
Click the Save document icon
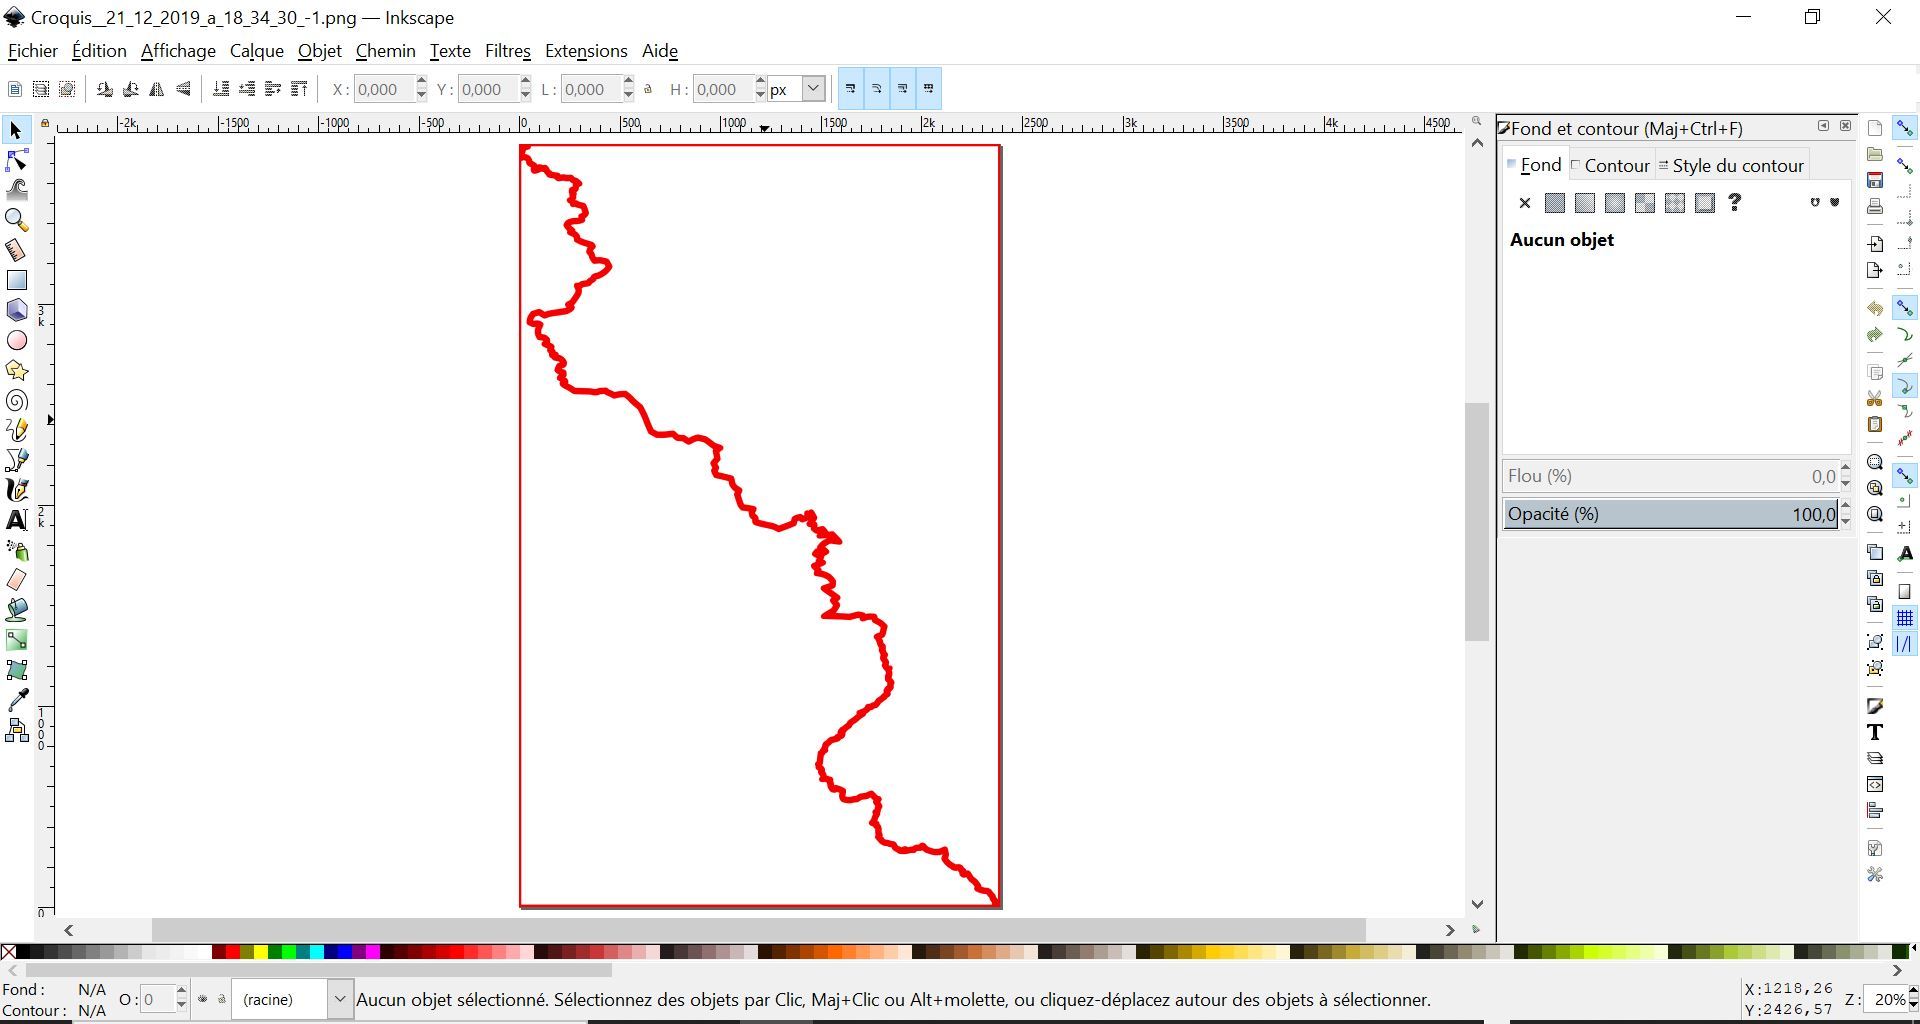point(1875,180)
